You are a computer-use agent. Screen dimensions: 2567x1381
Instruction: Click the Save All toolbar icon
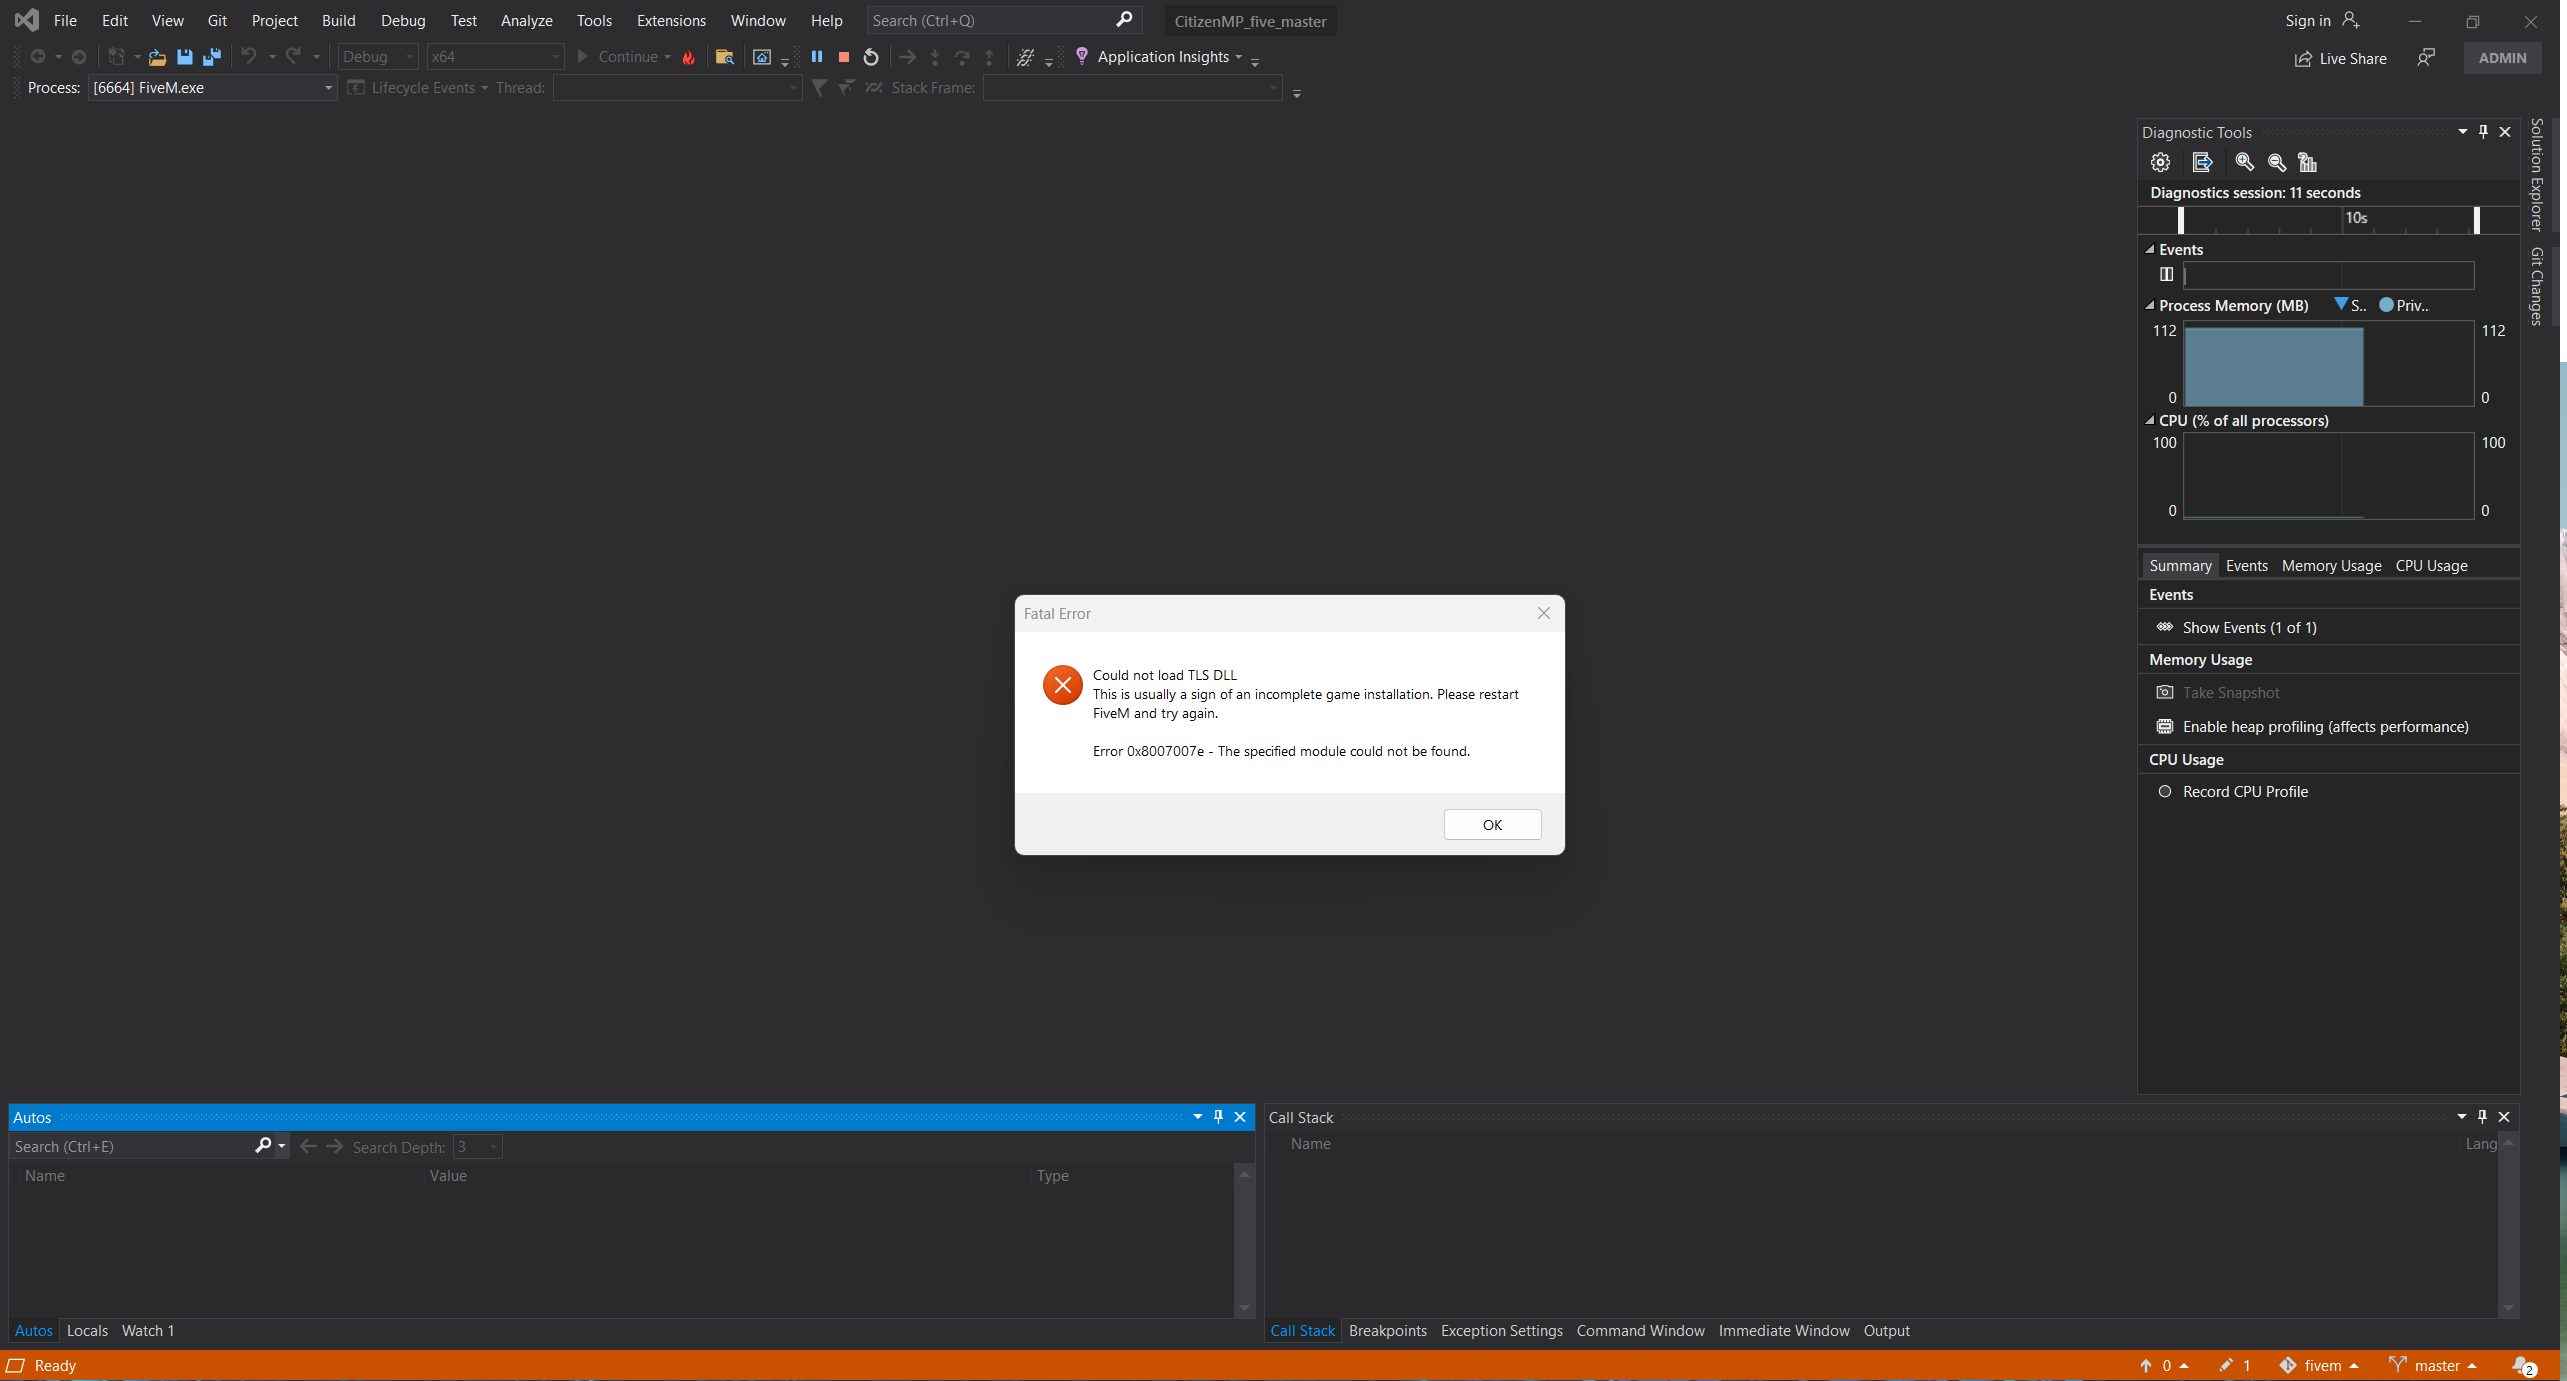click(x=211, y=57)
